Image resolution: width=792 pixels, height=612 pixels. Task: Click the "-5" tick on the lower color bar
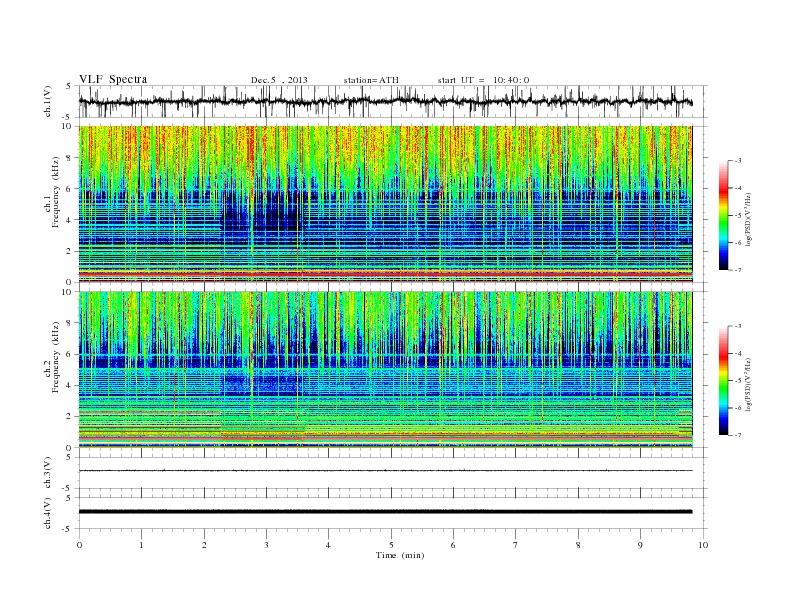tap(738, 381)
